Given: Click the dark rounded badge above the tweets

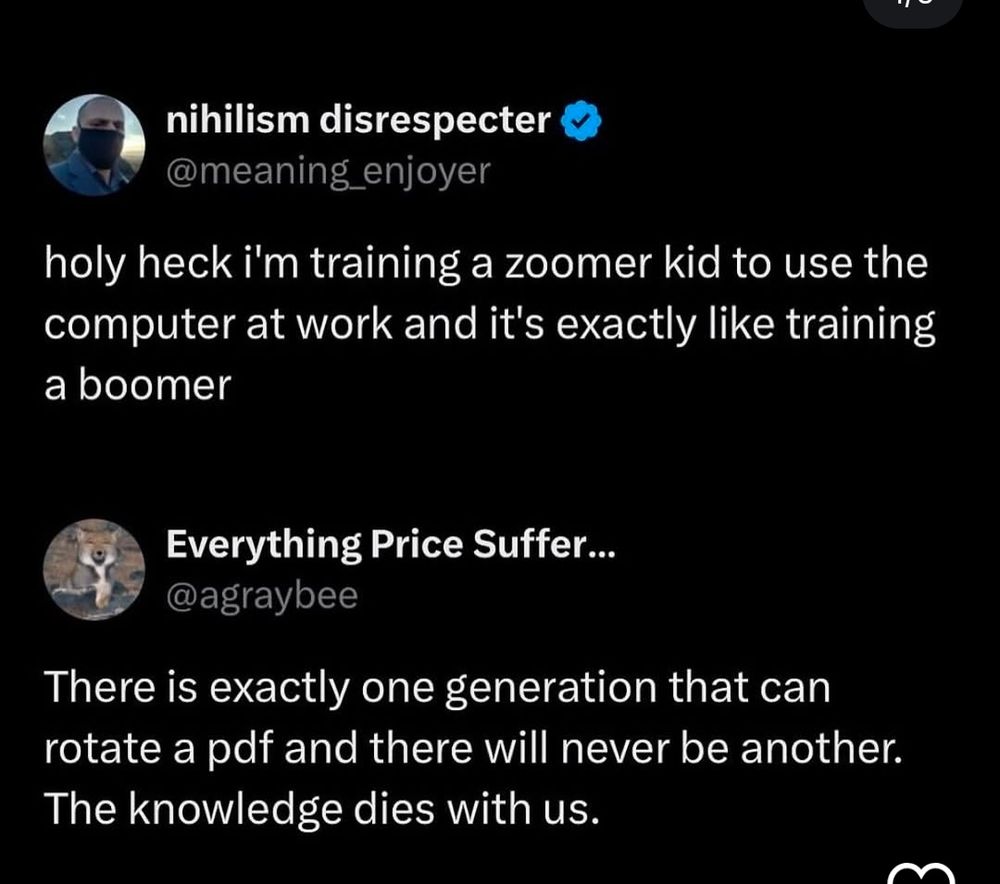Looking at the screenshot, I should coord(913,8).
